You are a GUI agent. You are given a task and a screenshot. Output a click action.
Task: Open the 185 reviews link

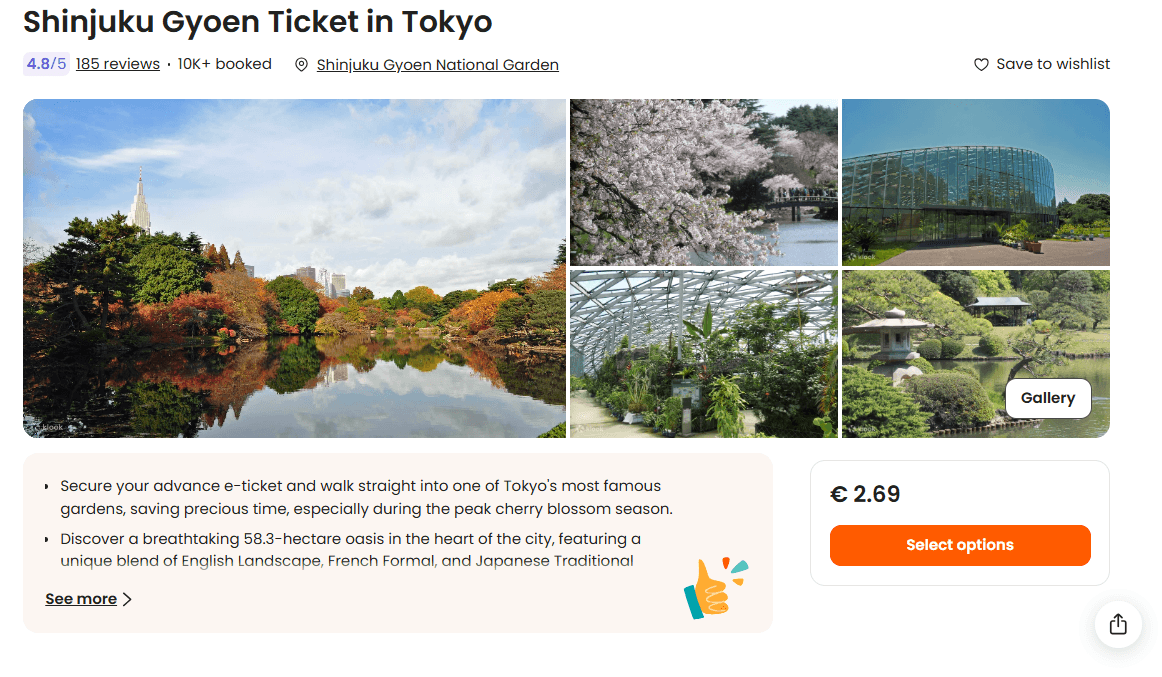point(118,64)
